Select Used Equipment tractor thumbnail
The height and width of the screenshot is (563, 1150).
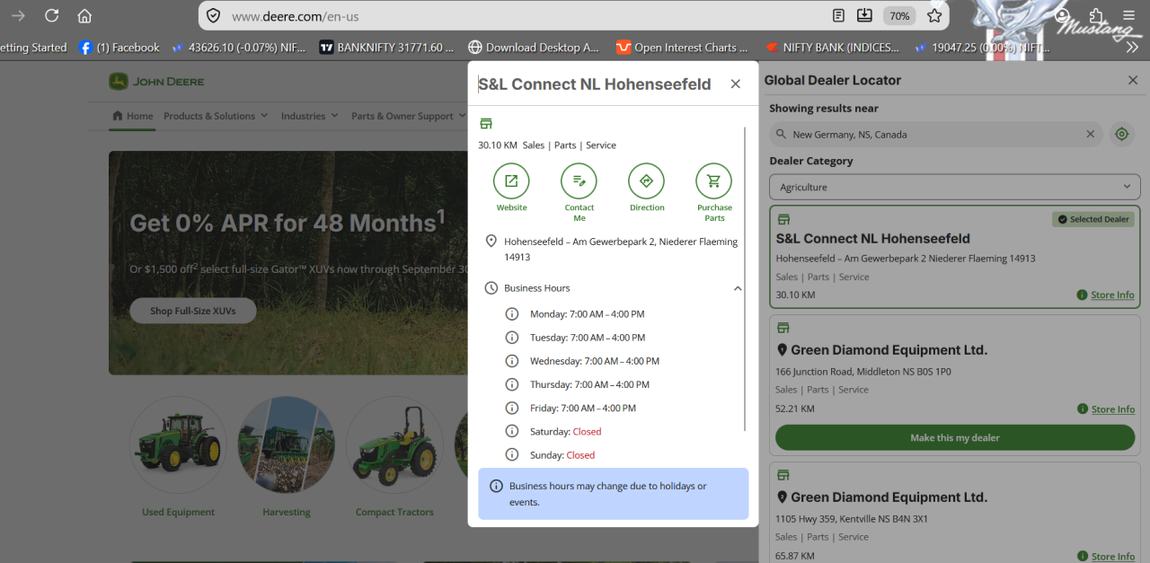tap(178, 445)
